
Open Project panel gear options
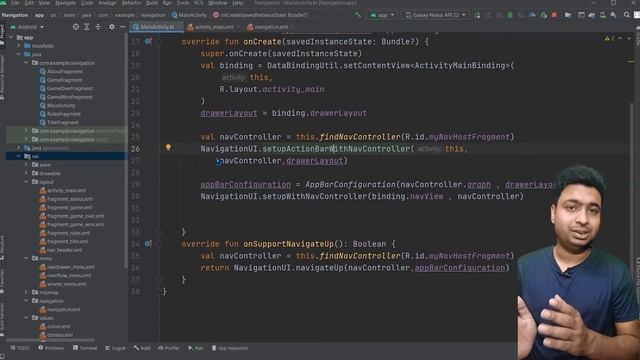pos(111,27)
